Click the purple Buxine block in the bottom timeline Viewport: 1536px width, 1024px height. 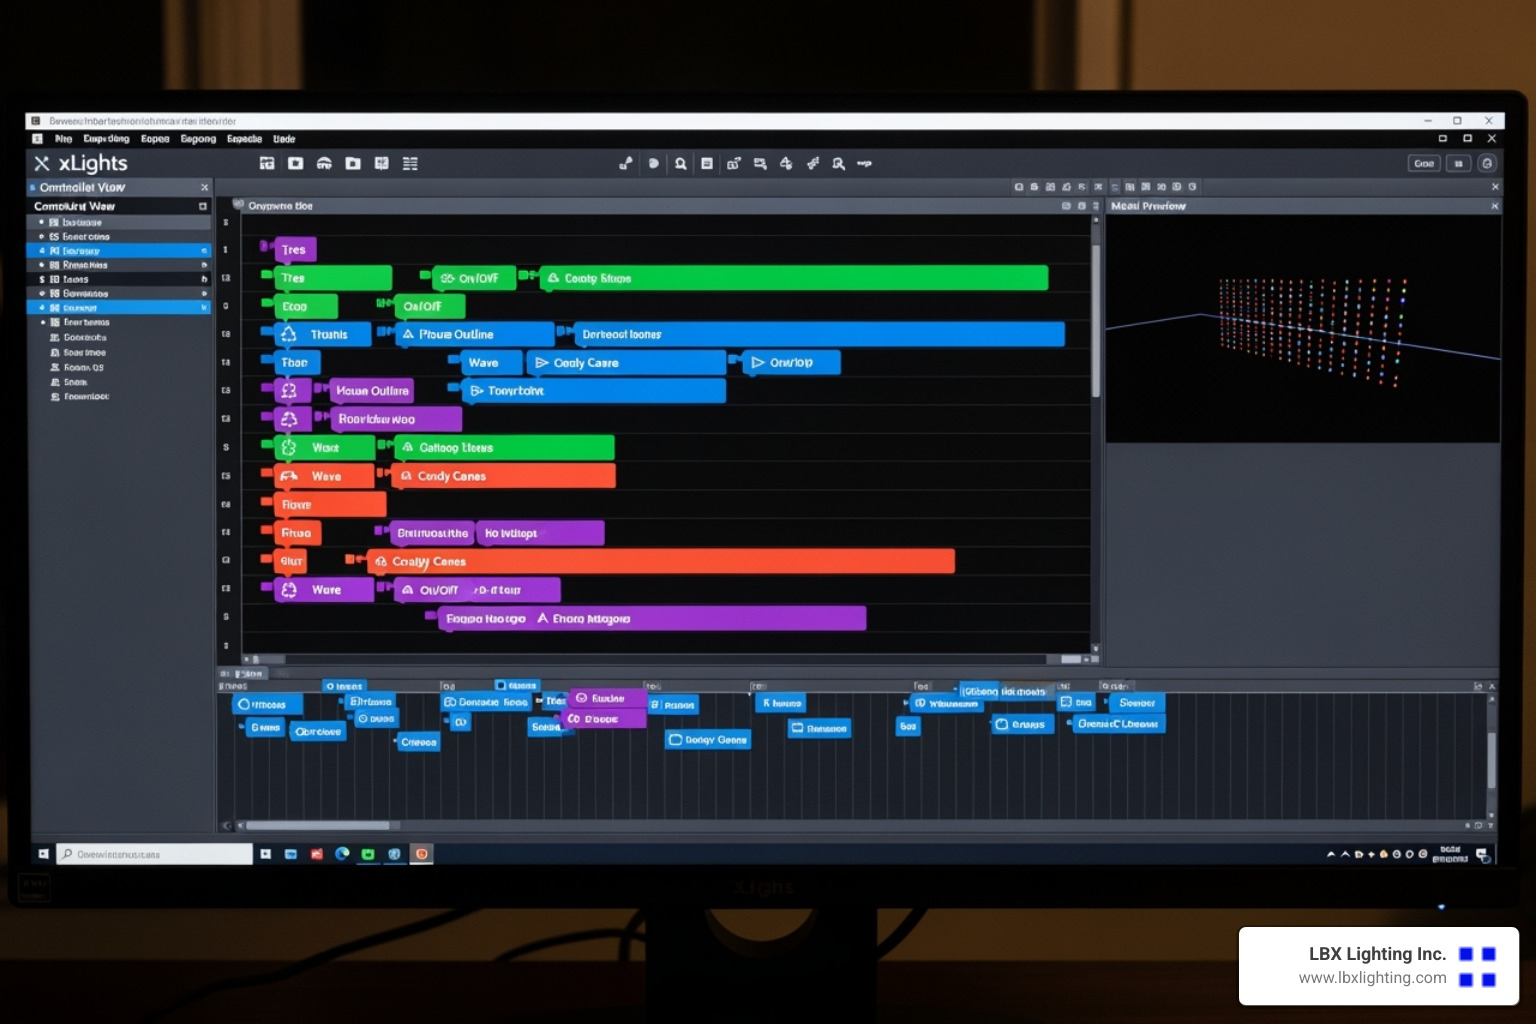coord(608,698)
